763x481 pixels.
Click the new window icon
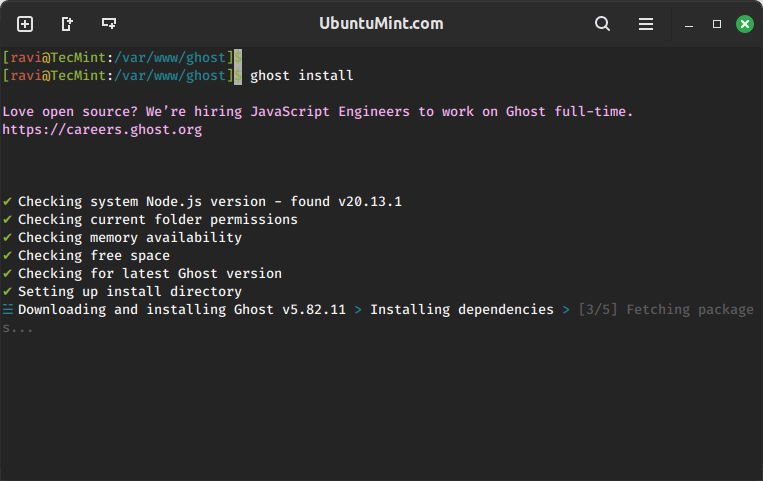[67, 24]
